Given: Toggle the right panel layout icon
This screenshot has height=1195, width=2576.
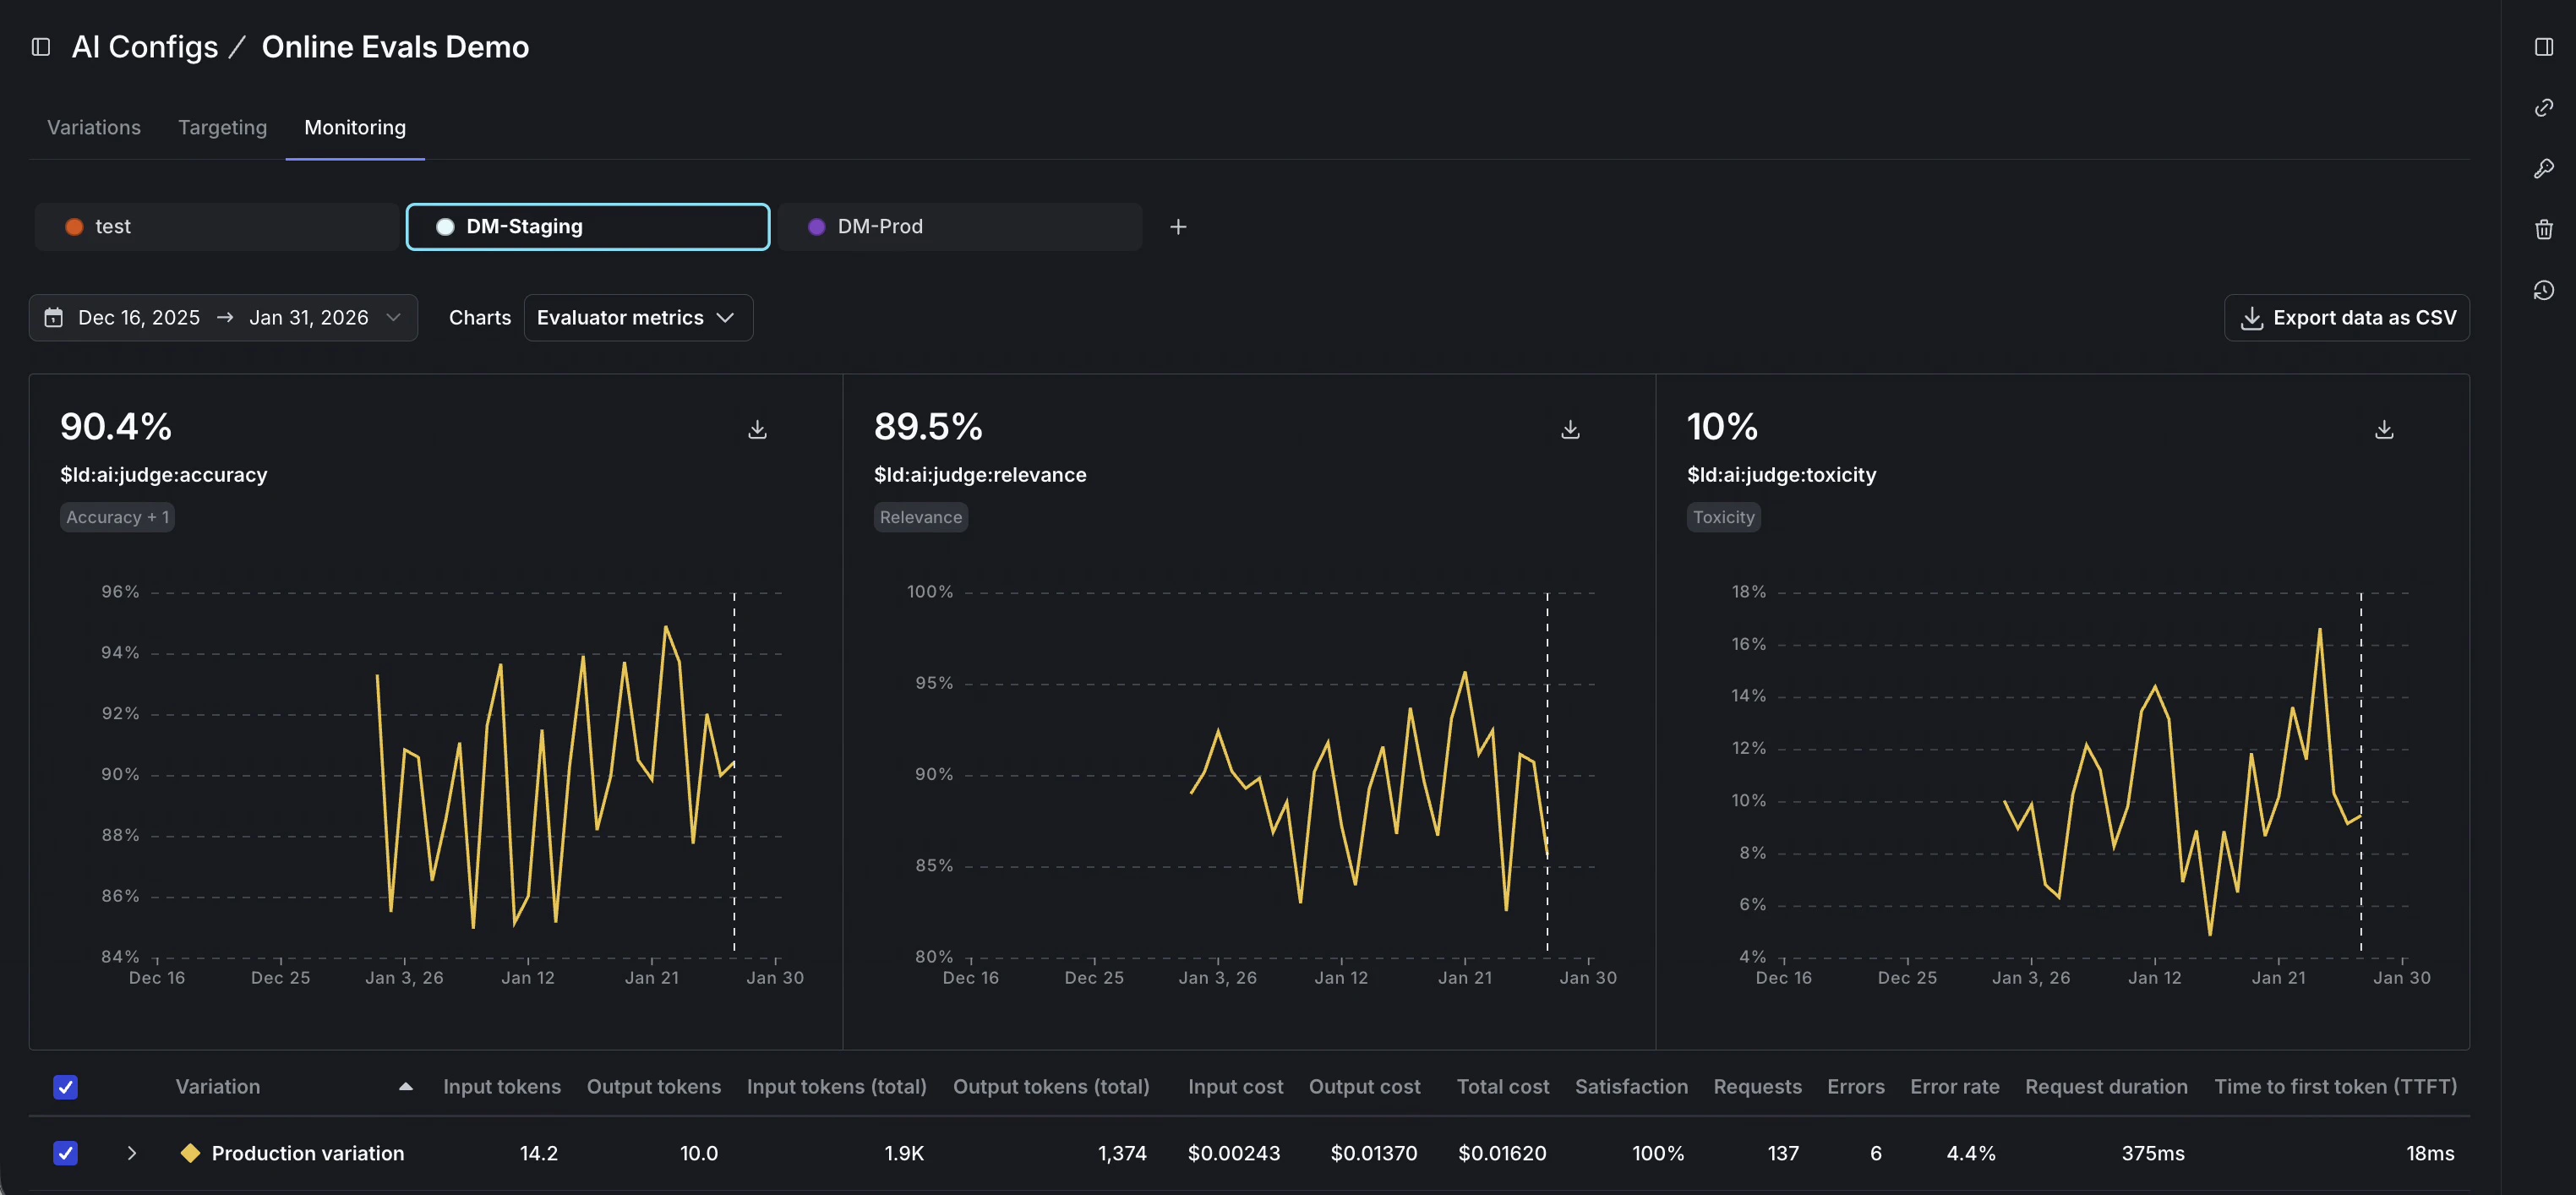Looking at the screenshot, I should click(2543, 46).
